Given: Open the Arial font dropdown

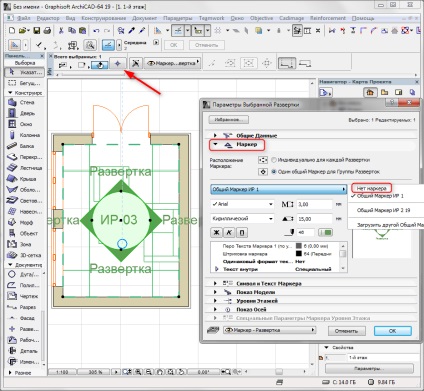Looking at the screenshot, I should (x=242, y=204).
